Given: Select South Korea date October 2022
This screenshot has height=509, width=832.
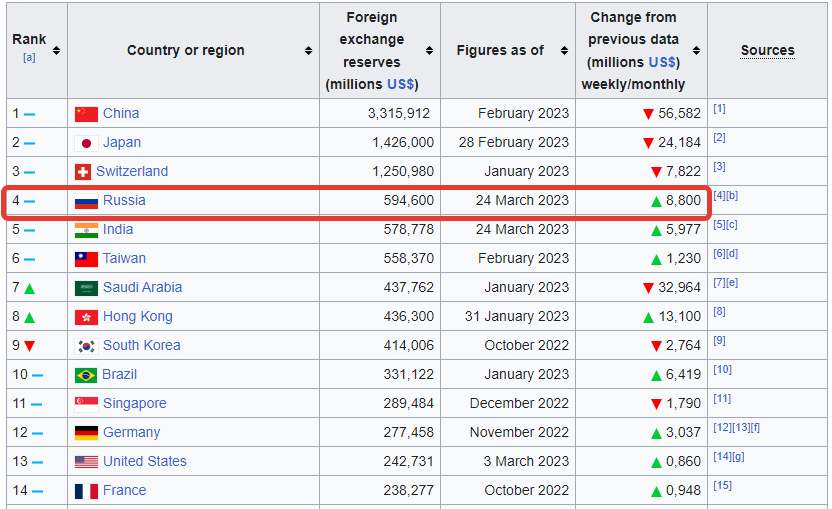Looking at the screenshot, I should pos(526,346).
